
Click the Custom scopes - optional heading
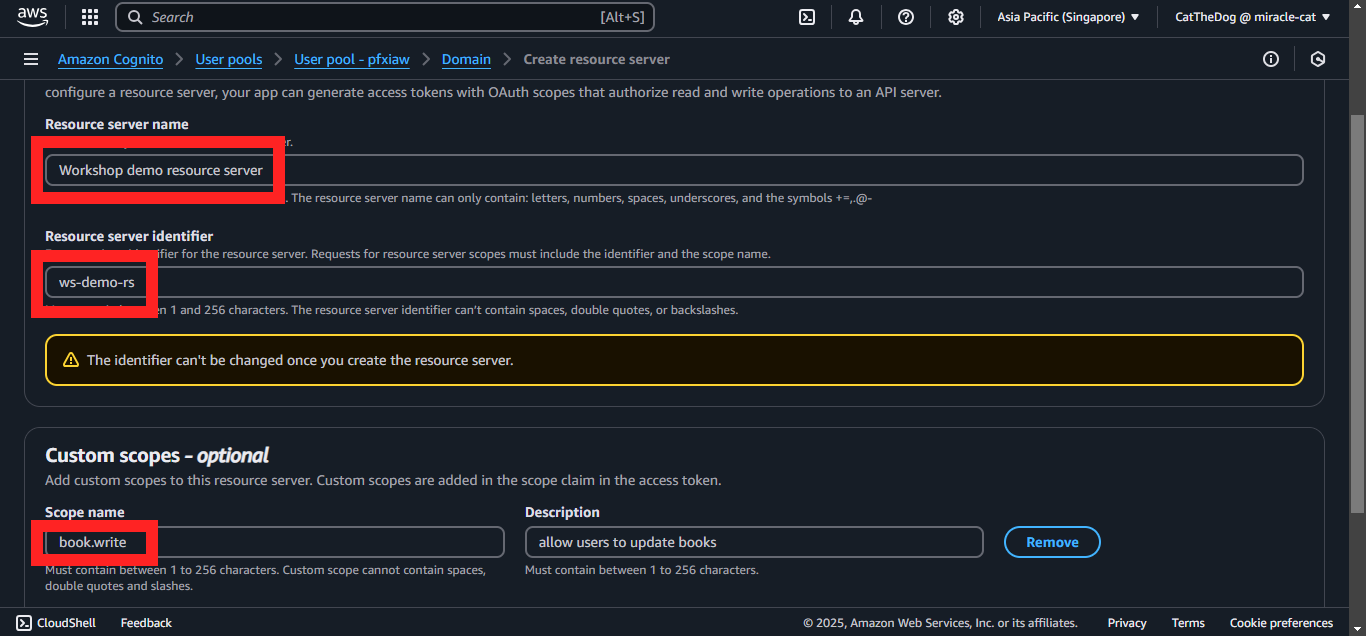(x=157, y=456)
